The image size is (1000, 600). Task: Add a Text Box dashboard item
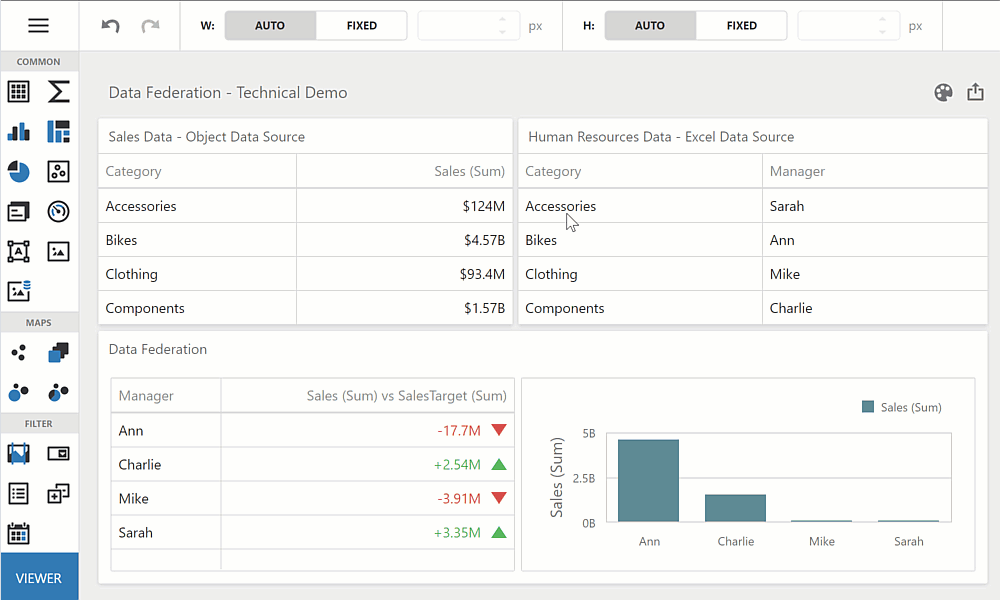tap(18, 251)
